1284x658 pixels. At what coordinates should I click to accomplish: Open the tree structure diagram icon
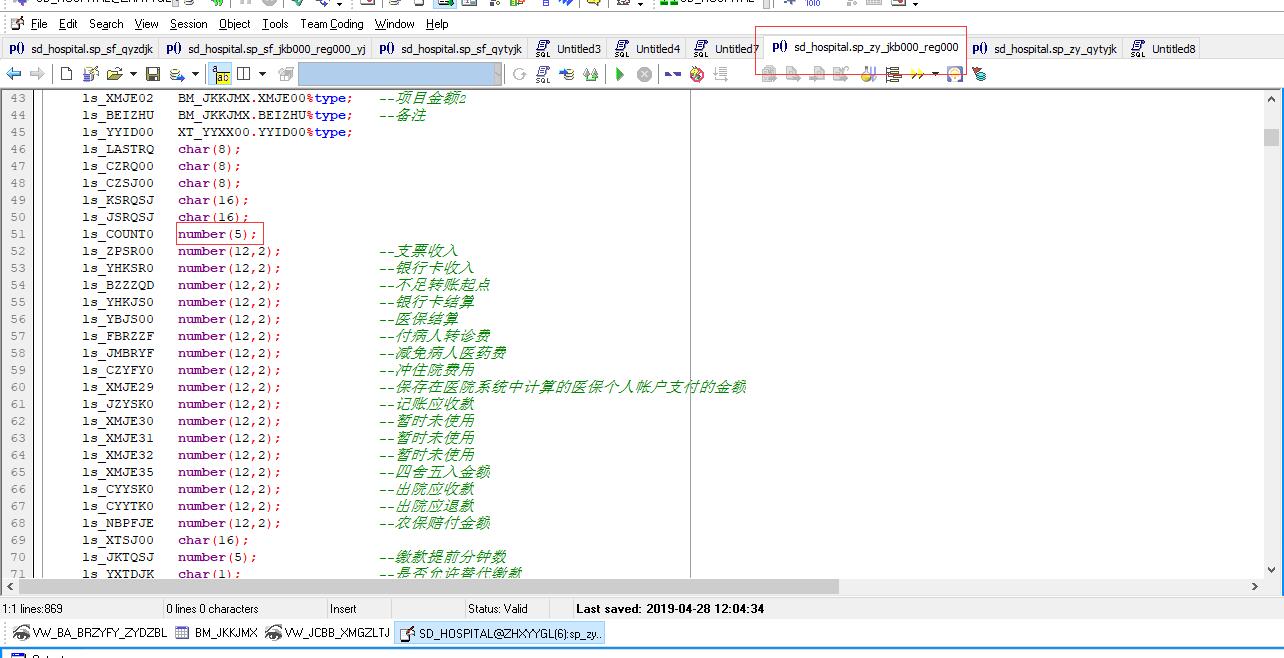coord(893,74)
